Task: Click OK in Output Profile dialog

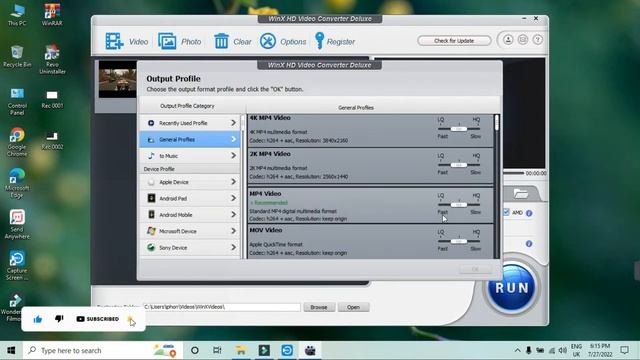Action: click(475, 269)
